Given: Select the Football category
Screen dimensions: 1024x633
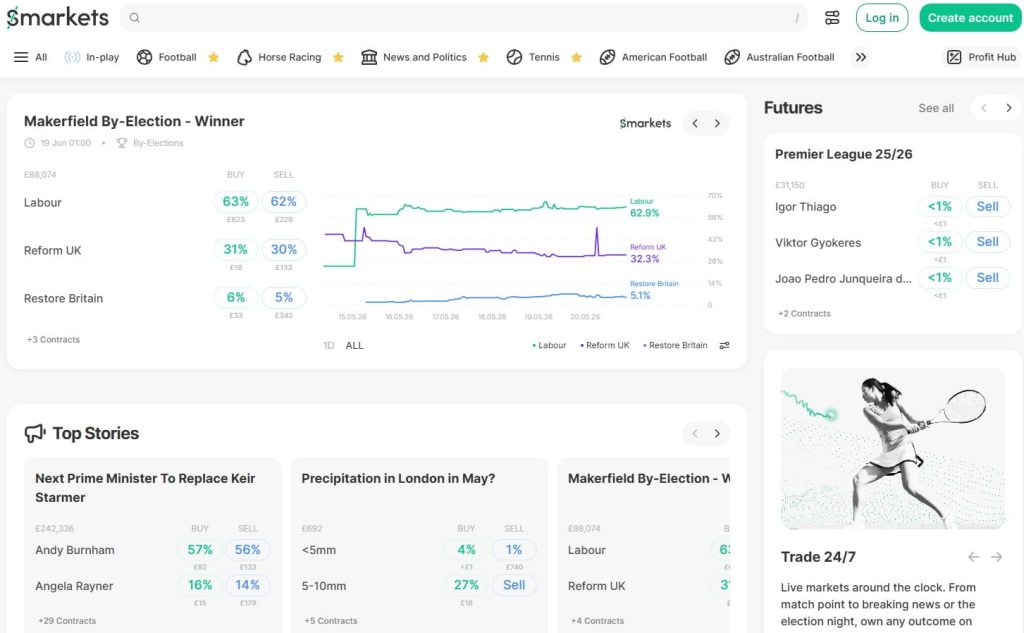Looking at the screenshot, I should click(x=167, y=57).
